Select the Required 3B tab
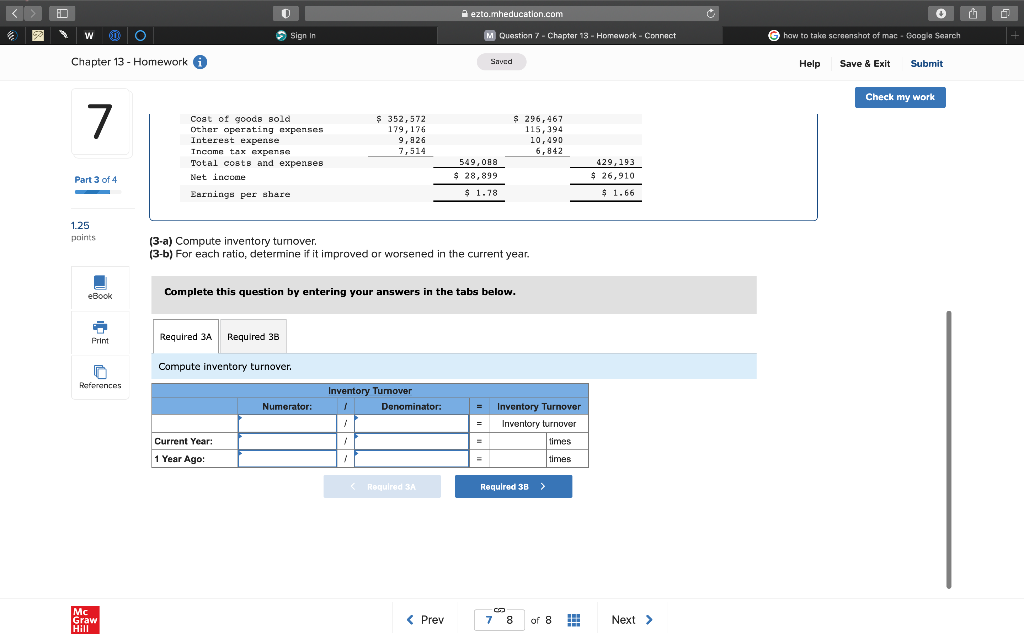The image size is (1024, 640). click(x=253, y=336)
